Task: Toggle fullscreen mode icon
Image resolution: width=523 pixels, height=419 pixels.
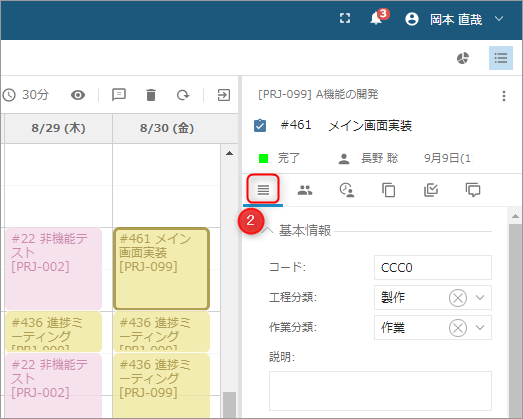Action: (345, 18)
